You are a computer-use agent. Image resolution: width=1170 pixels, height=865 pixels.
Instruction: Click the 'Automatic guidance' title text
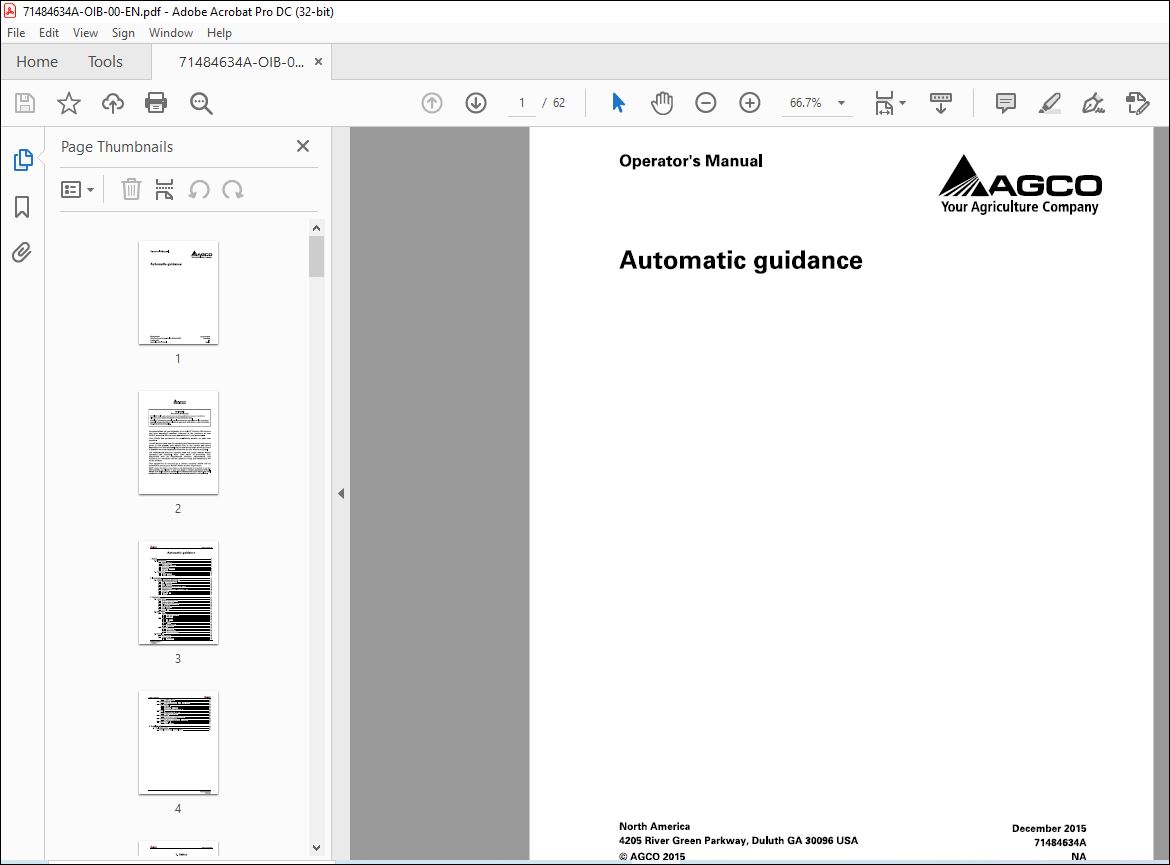coord(740,260)
